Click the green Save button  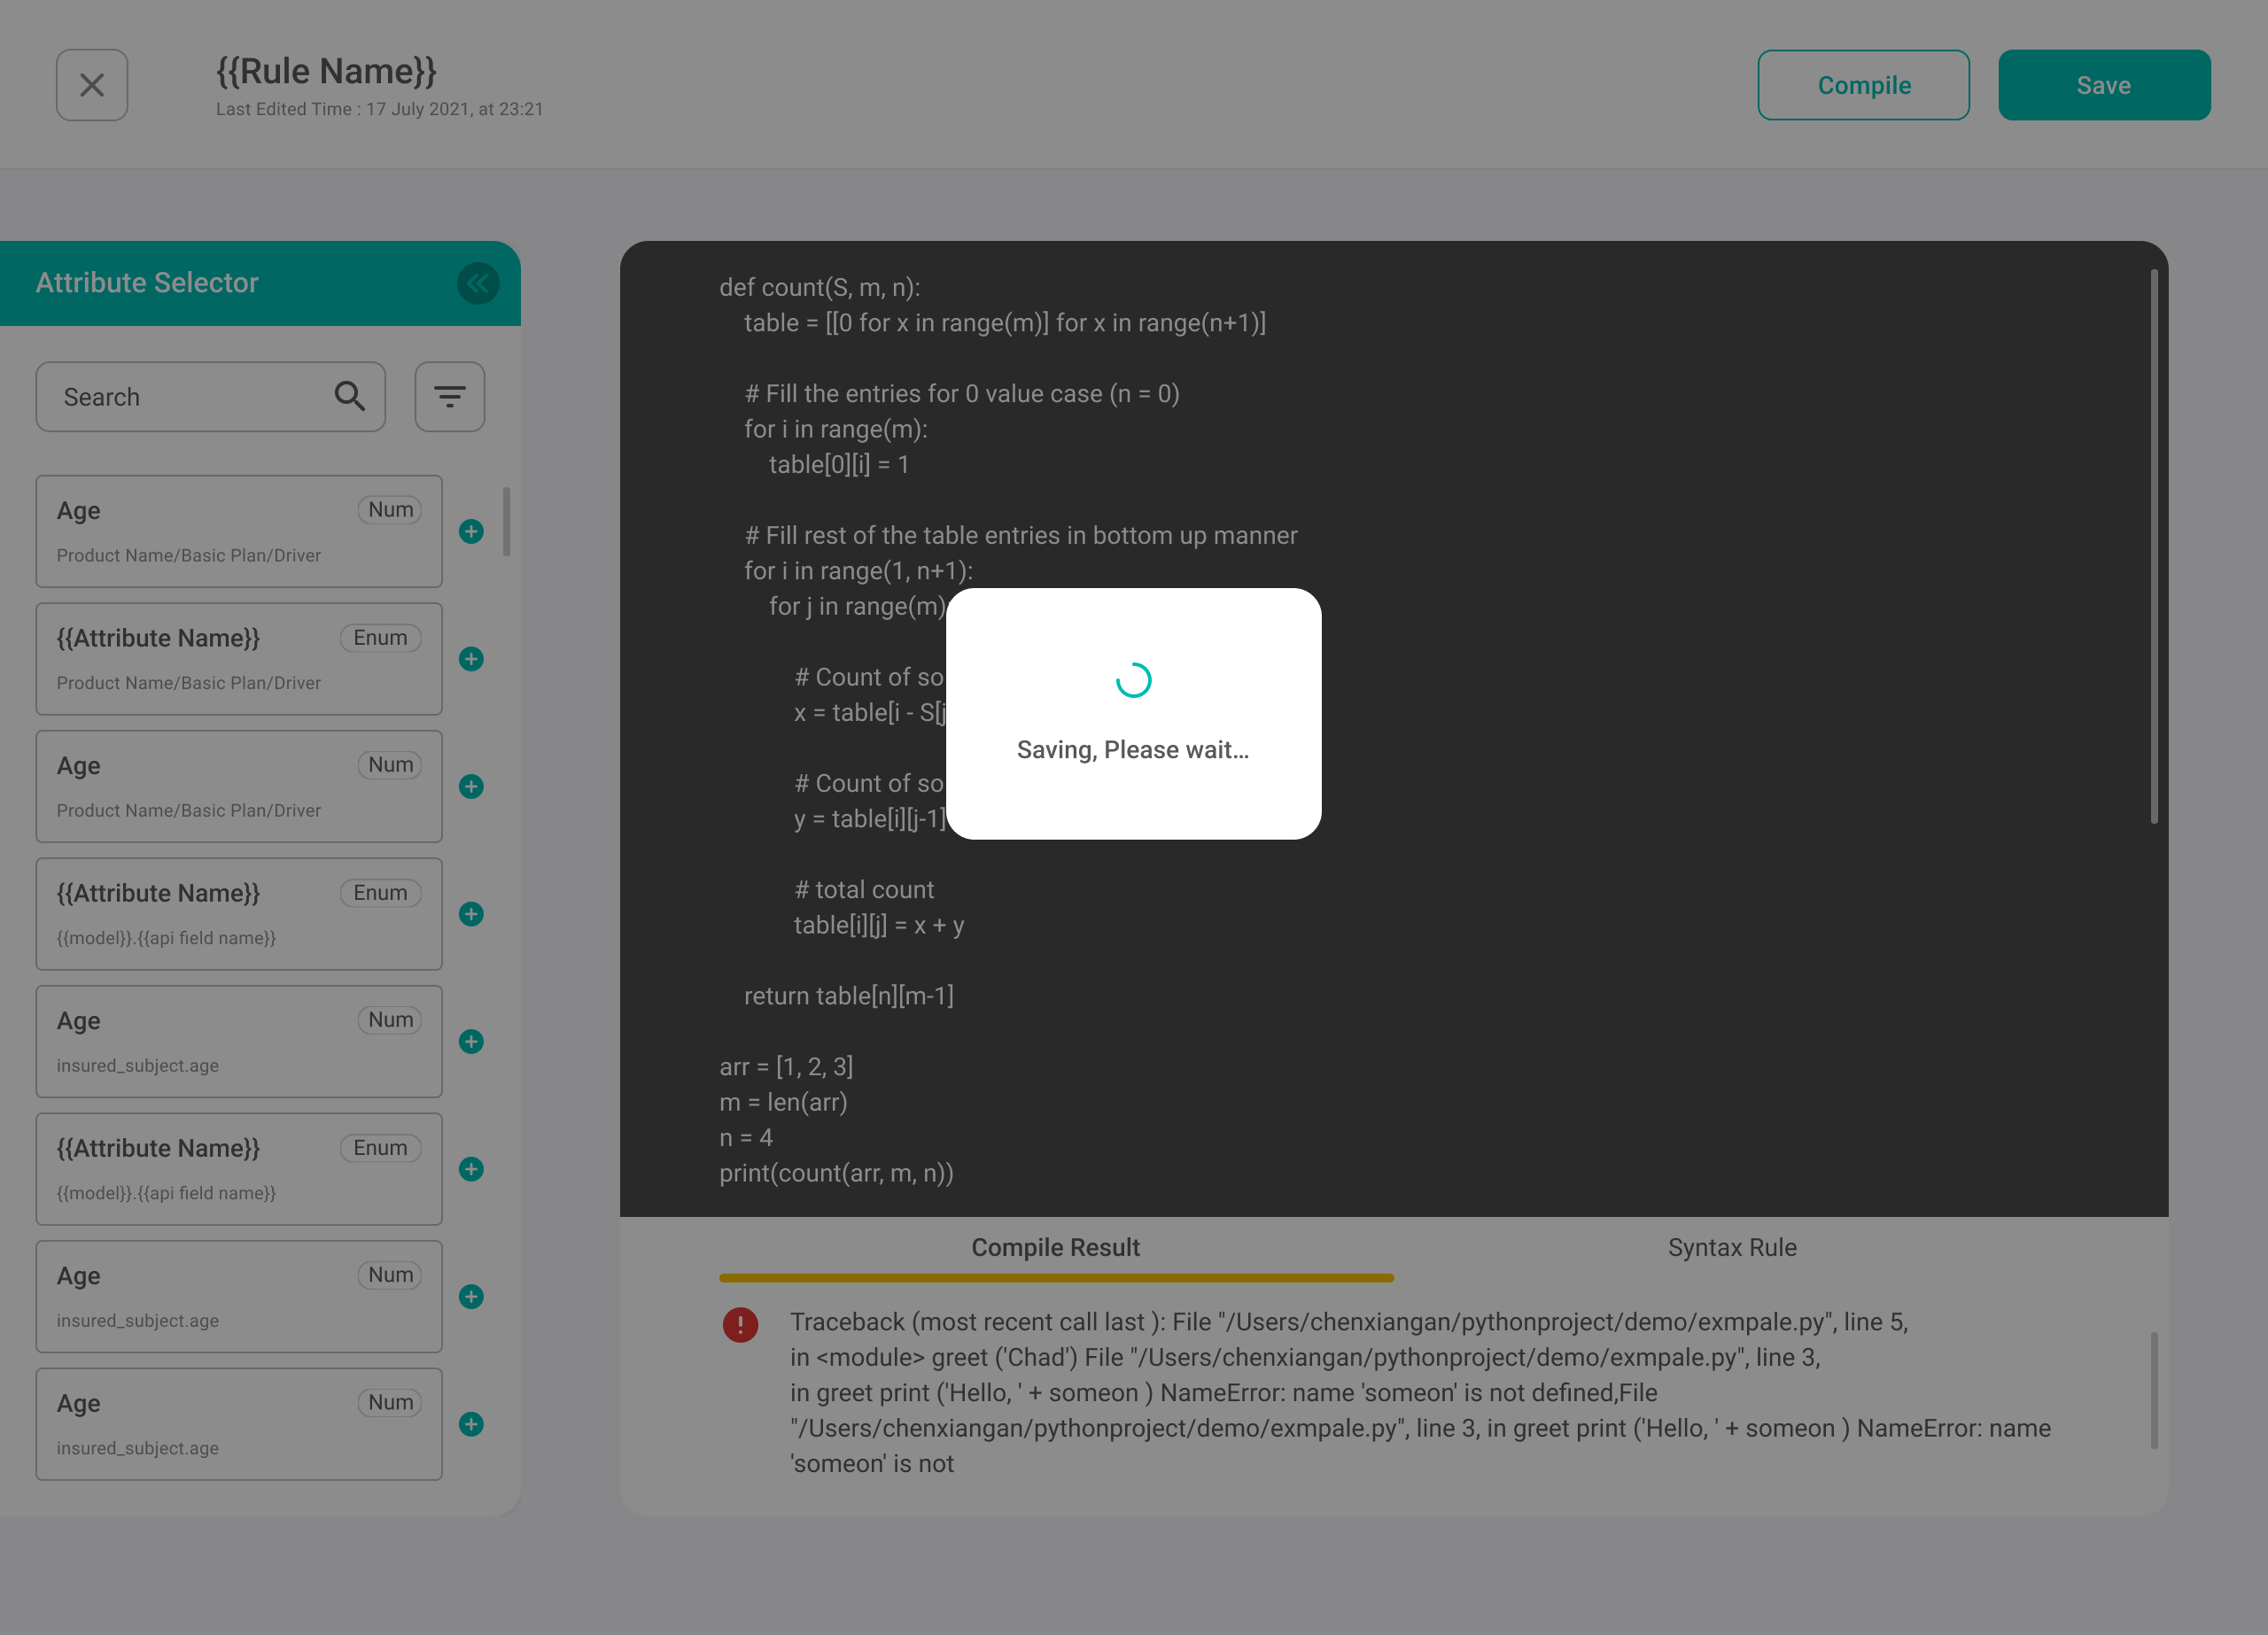(x=2103, y=85)
